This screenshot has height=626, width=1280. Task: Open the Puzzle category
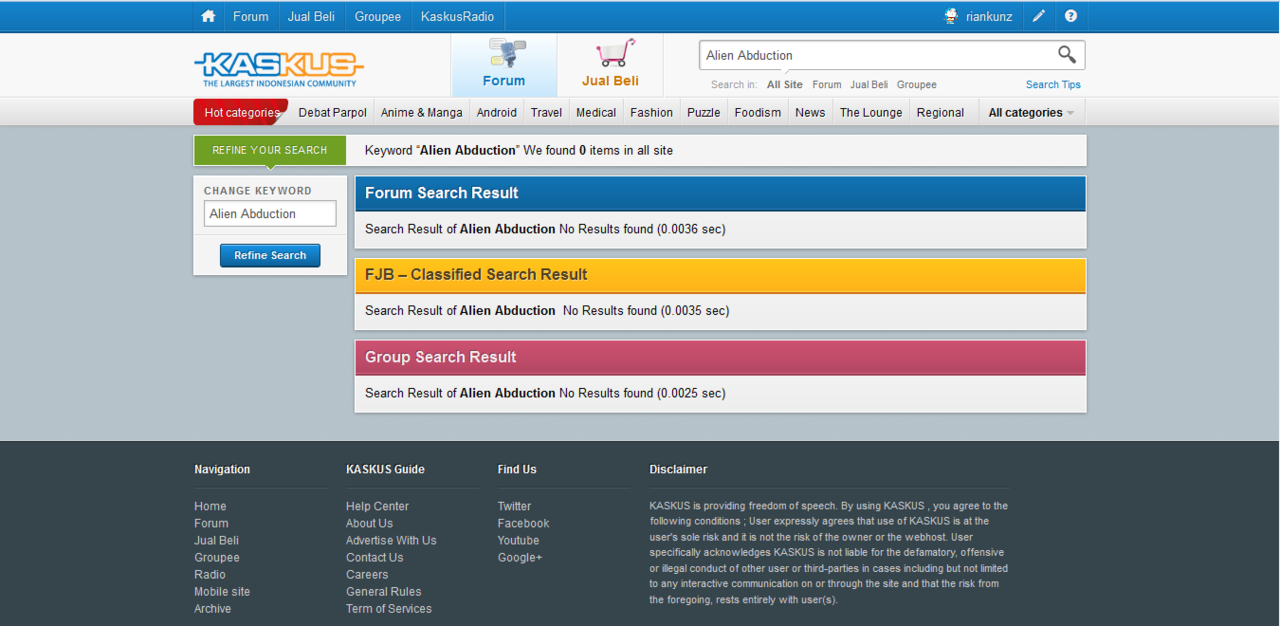(704, 113)
